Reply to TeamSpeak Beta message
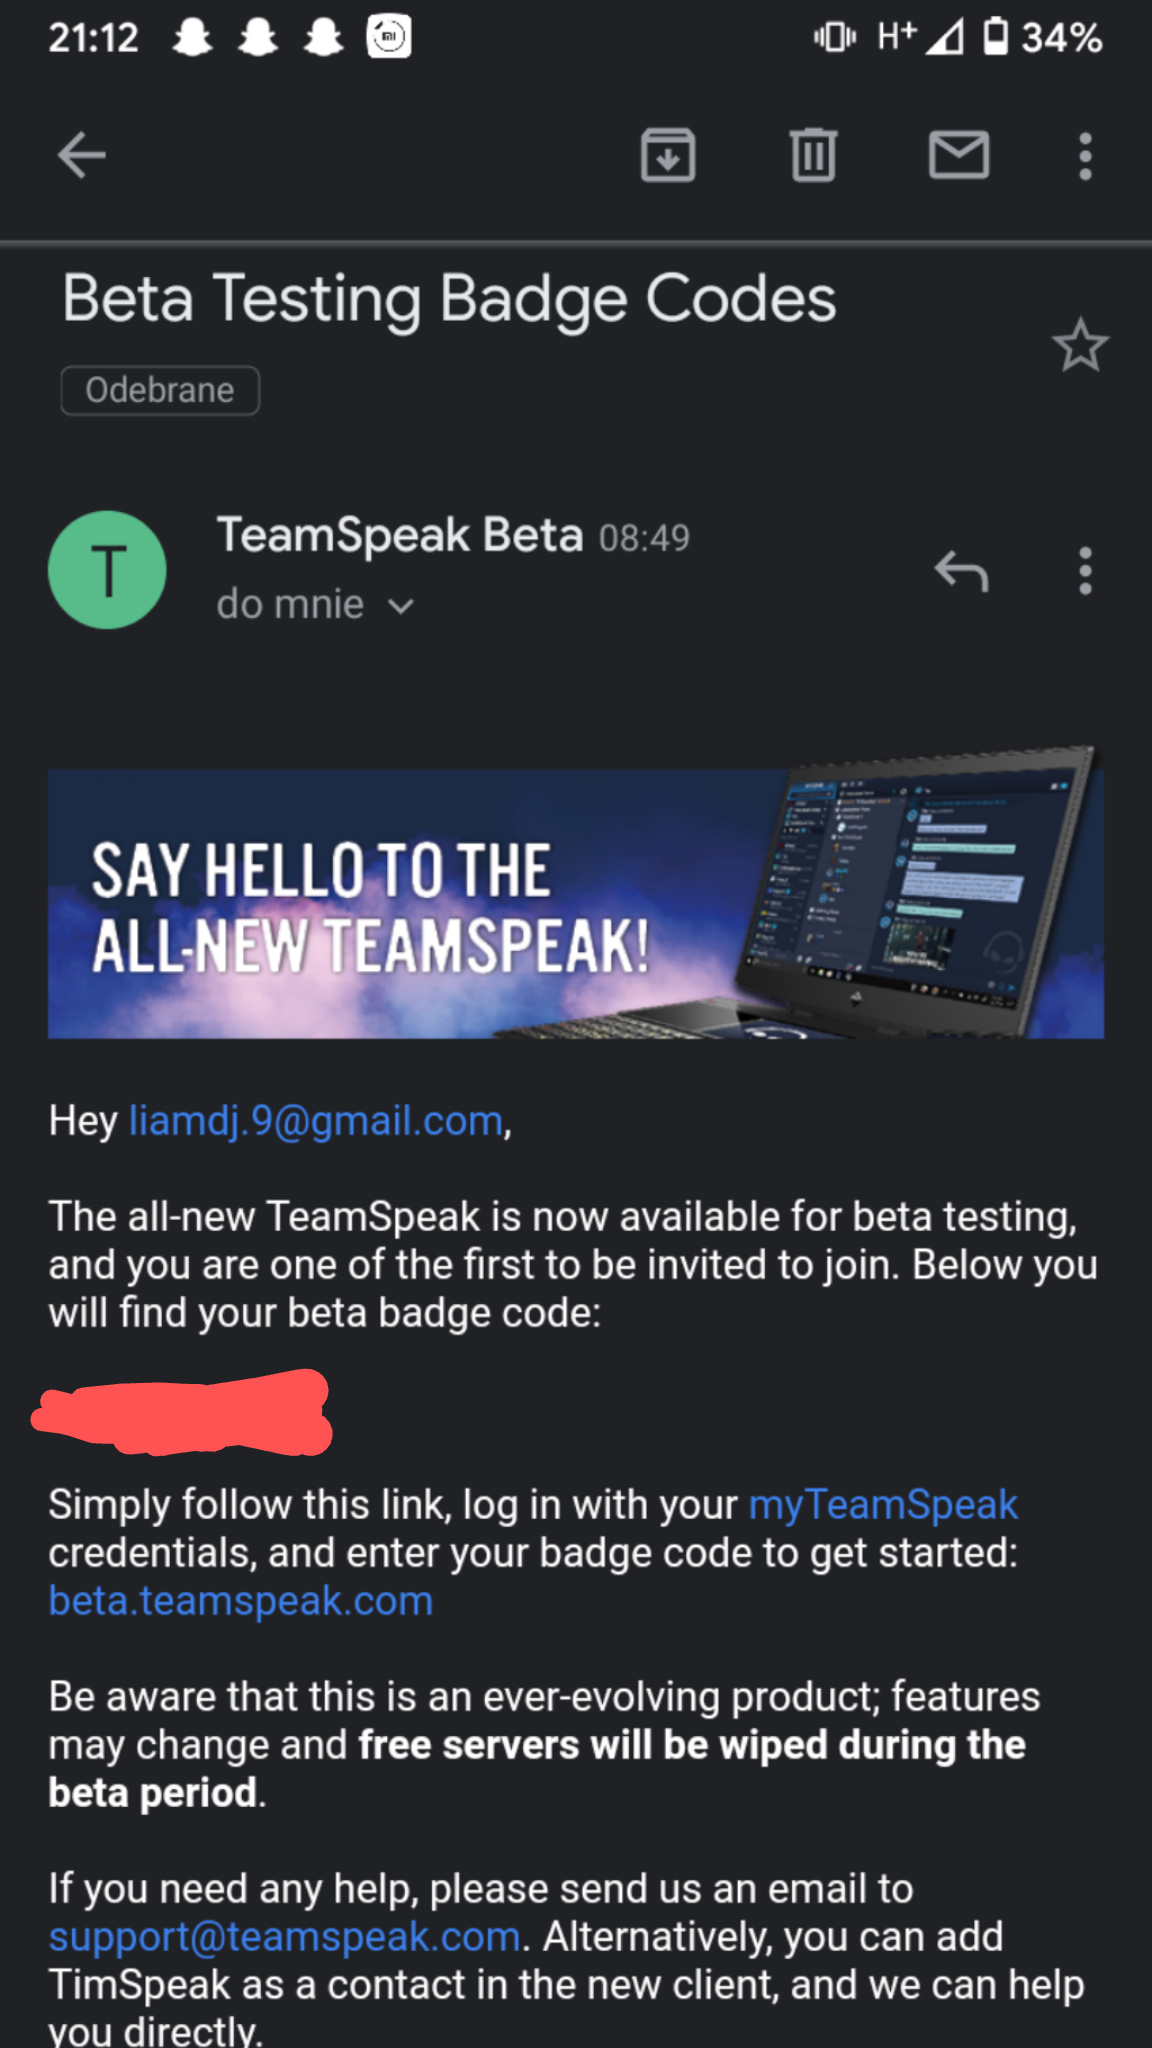The width and height of the screenshot is (1152, 2048). click(x=961, y=571)
